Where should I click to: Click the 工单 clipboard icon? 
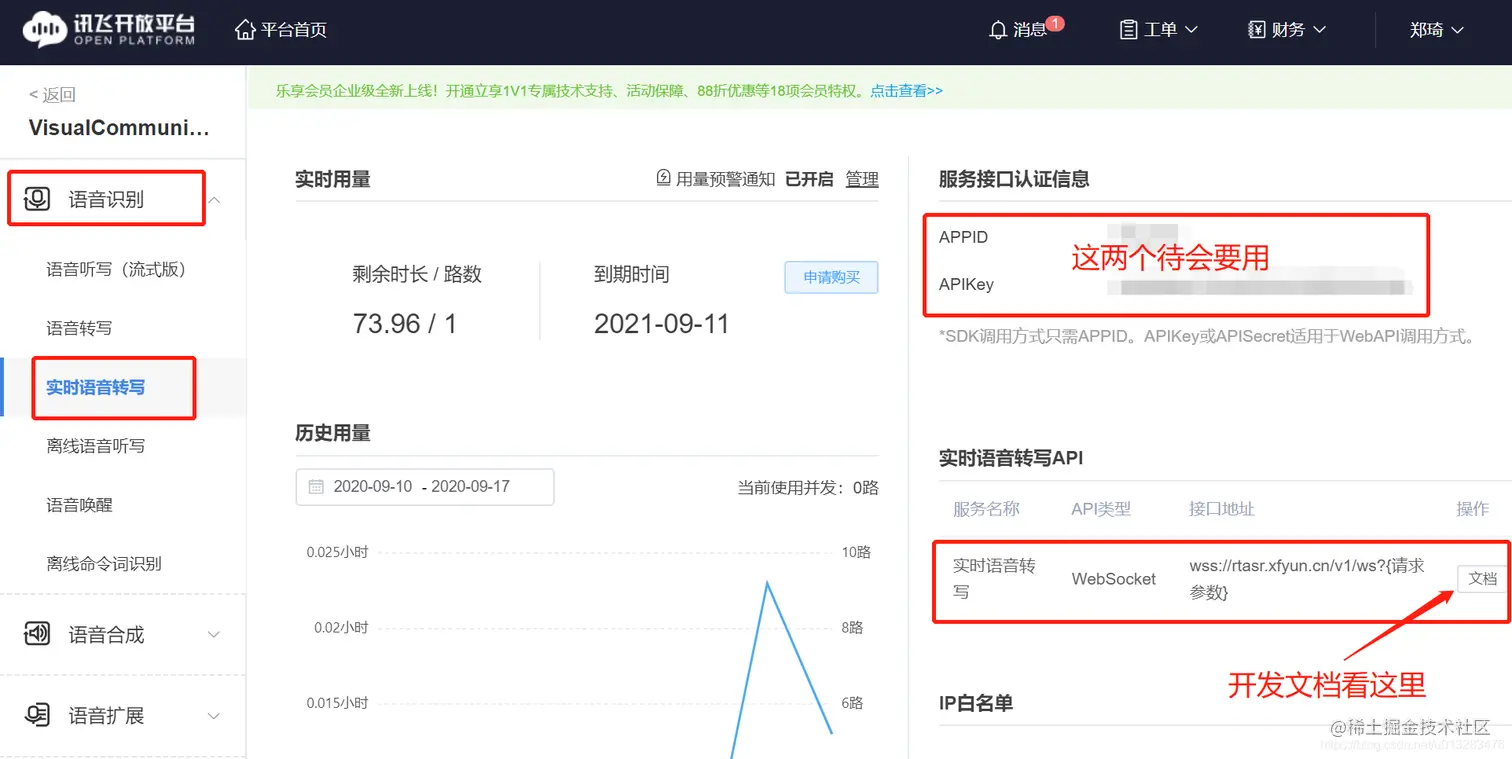[1129, 30]
